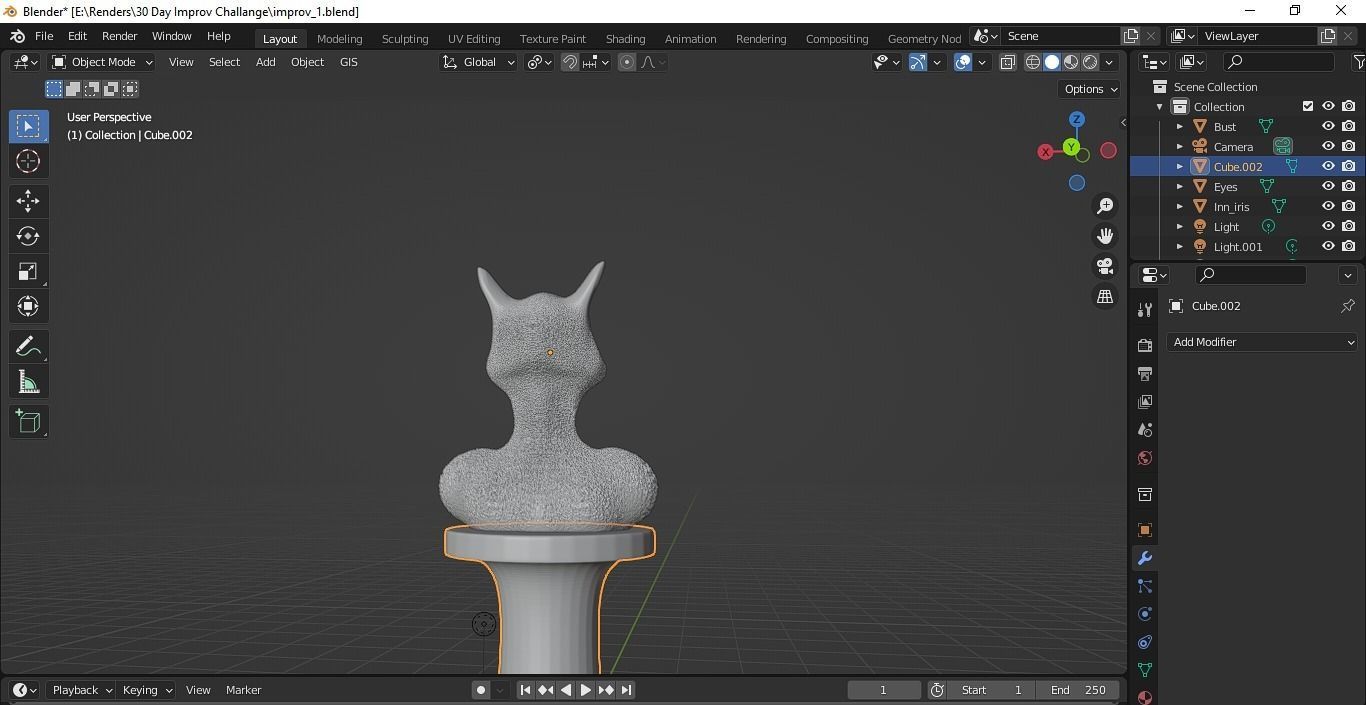Toggle Light viewport visibility eye
This screenshot has width=1366, height=705.
pyautogui.click(x=1328, y=226)
